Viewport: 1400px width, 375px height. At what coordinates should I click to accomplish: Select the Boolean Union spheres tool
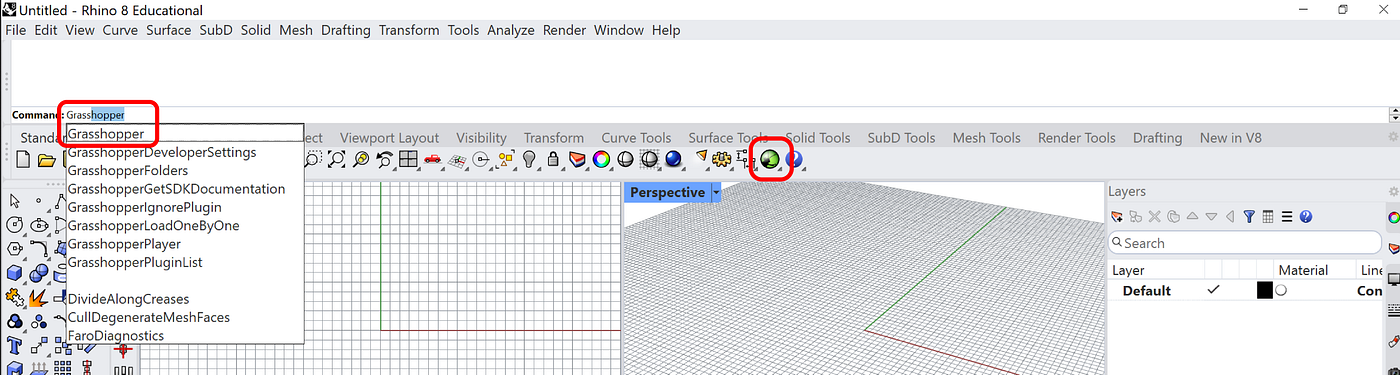[38, 274]
